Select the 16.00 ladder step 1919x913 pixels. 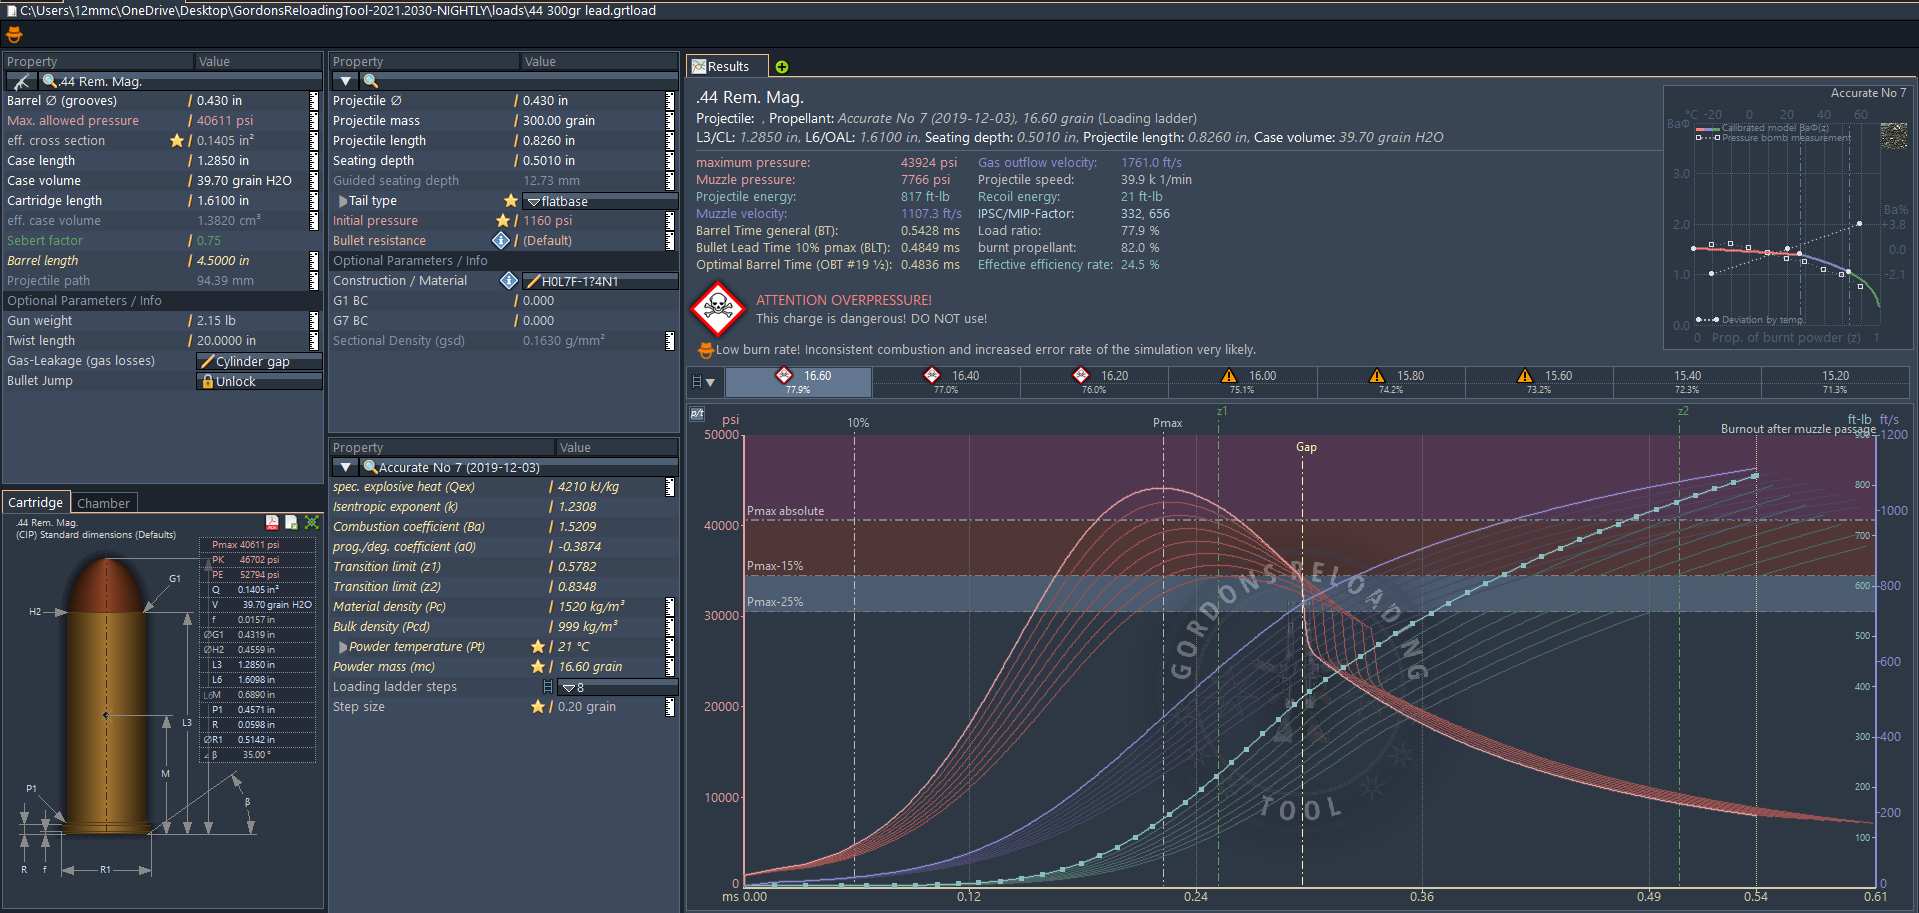tap(1242, 382)
